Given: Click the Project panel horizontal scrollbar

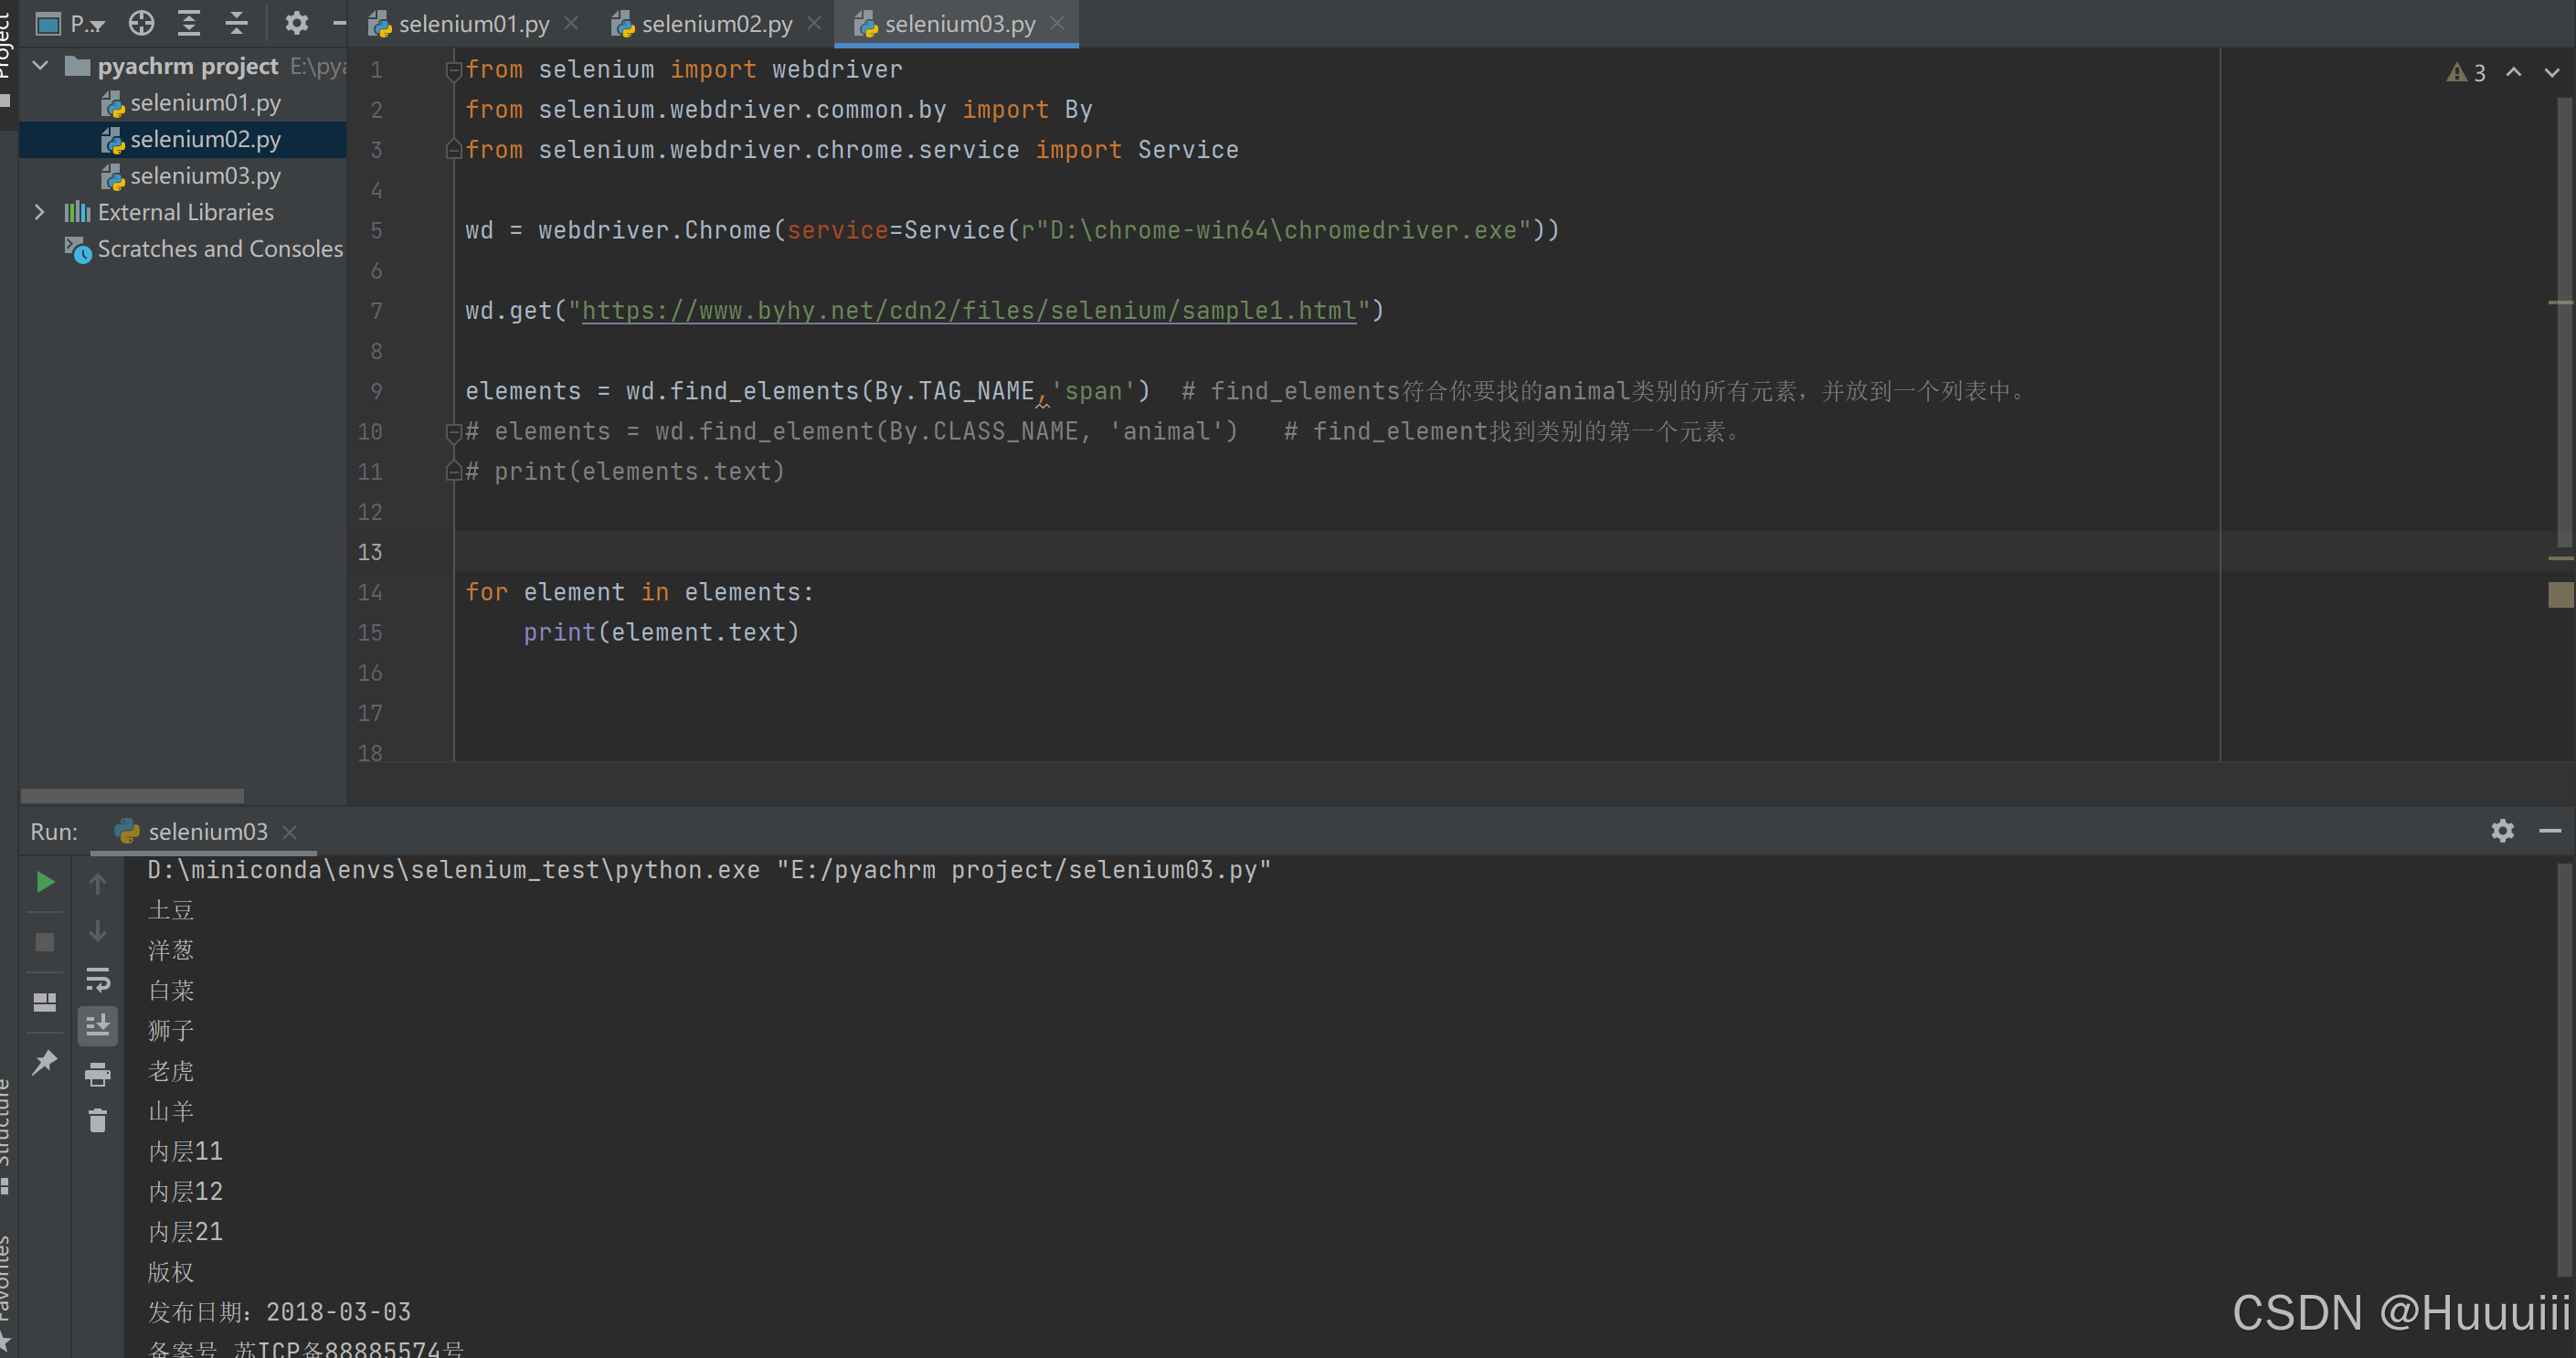Looking at the screenshot, I should [132, 796].
